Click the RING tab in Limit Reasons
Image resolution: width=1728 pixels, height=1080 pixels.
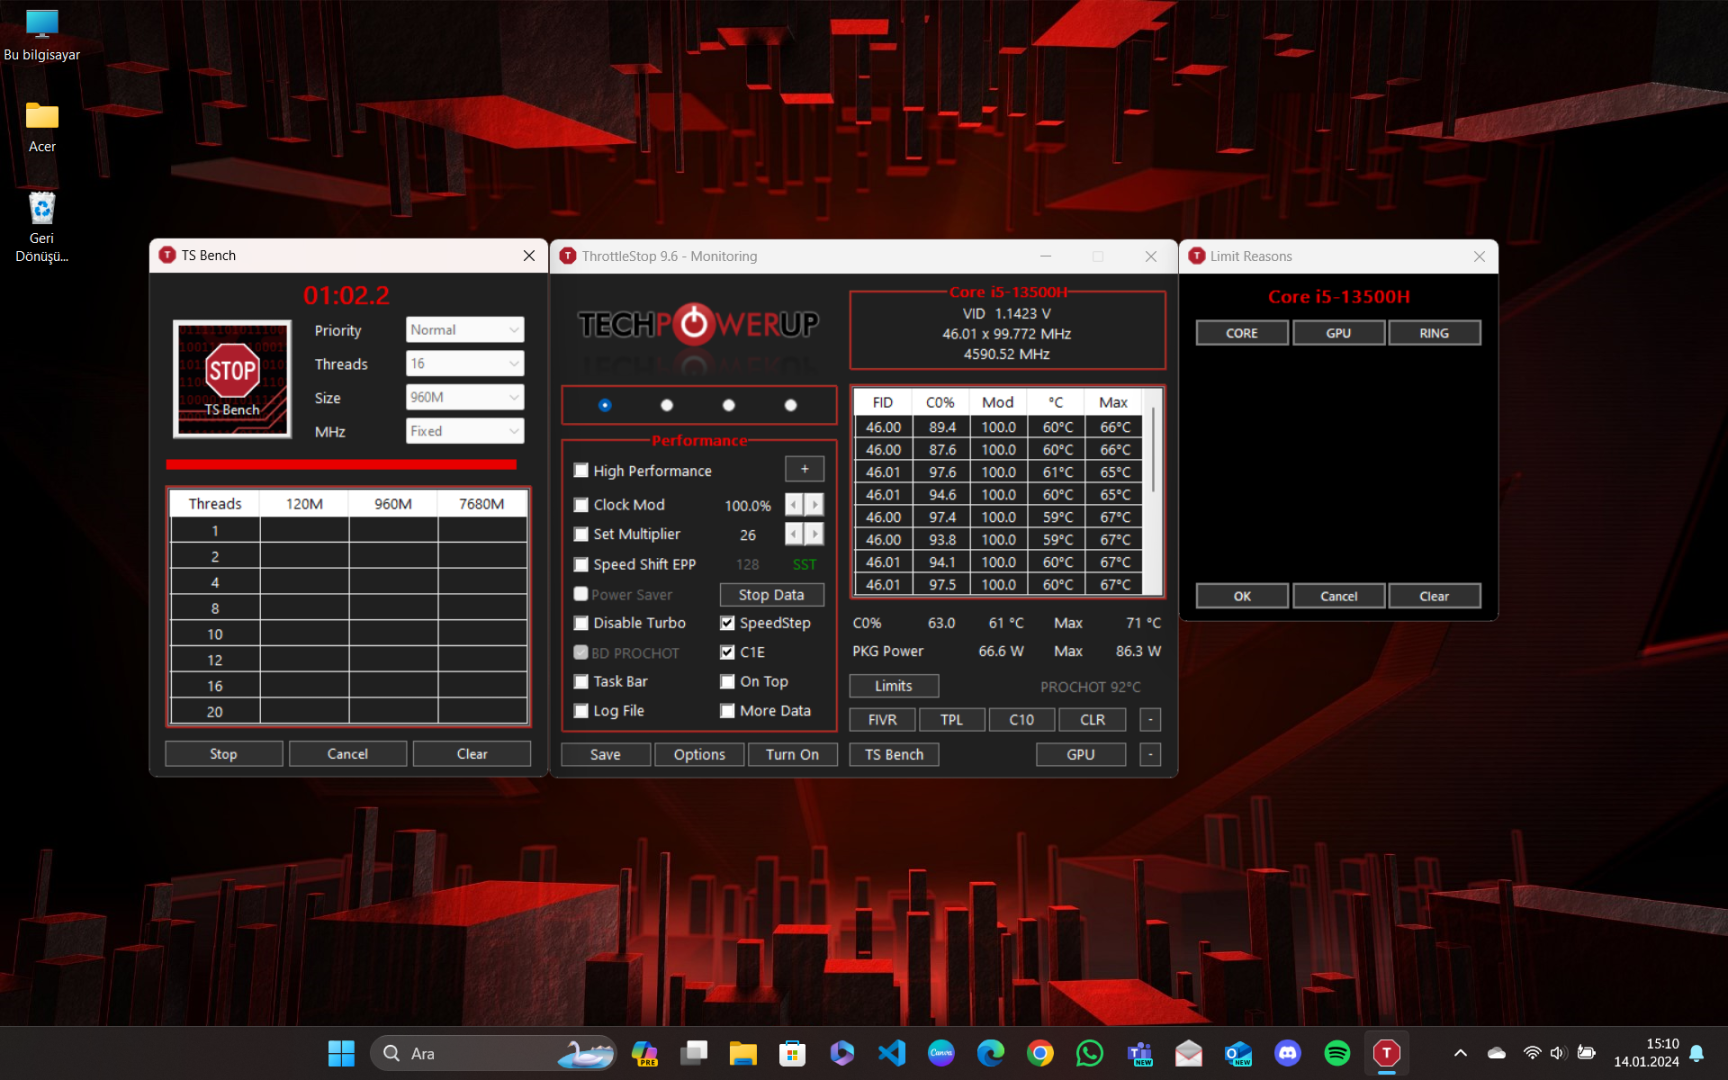pos(1435,333)
